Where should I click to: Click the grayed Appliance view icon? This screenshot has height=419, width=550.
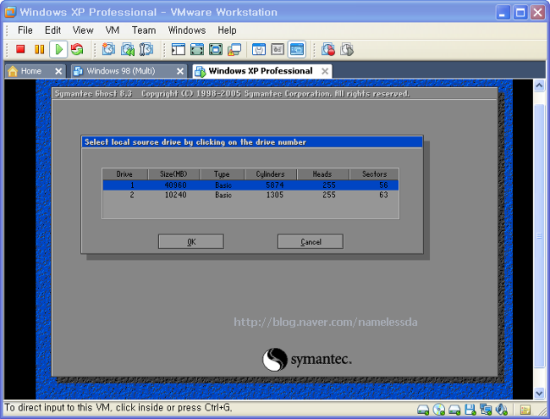pyautogui.click(x=277, y=49)
